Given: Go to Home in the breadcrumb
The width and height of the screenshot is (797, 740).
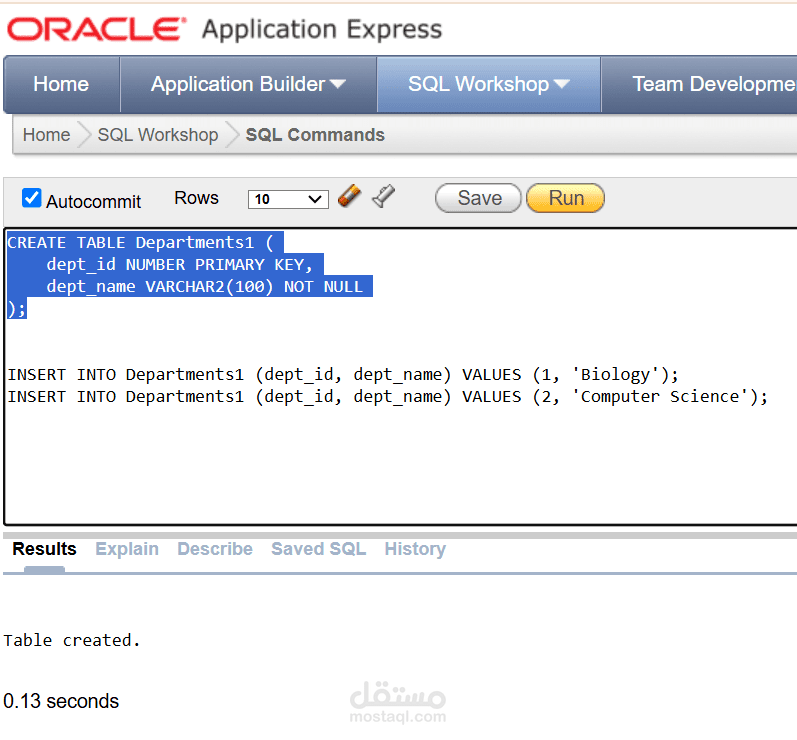Looking at the screenshot, I should click(x=46, y=135).
